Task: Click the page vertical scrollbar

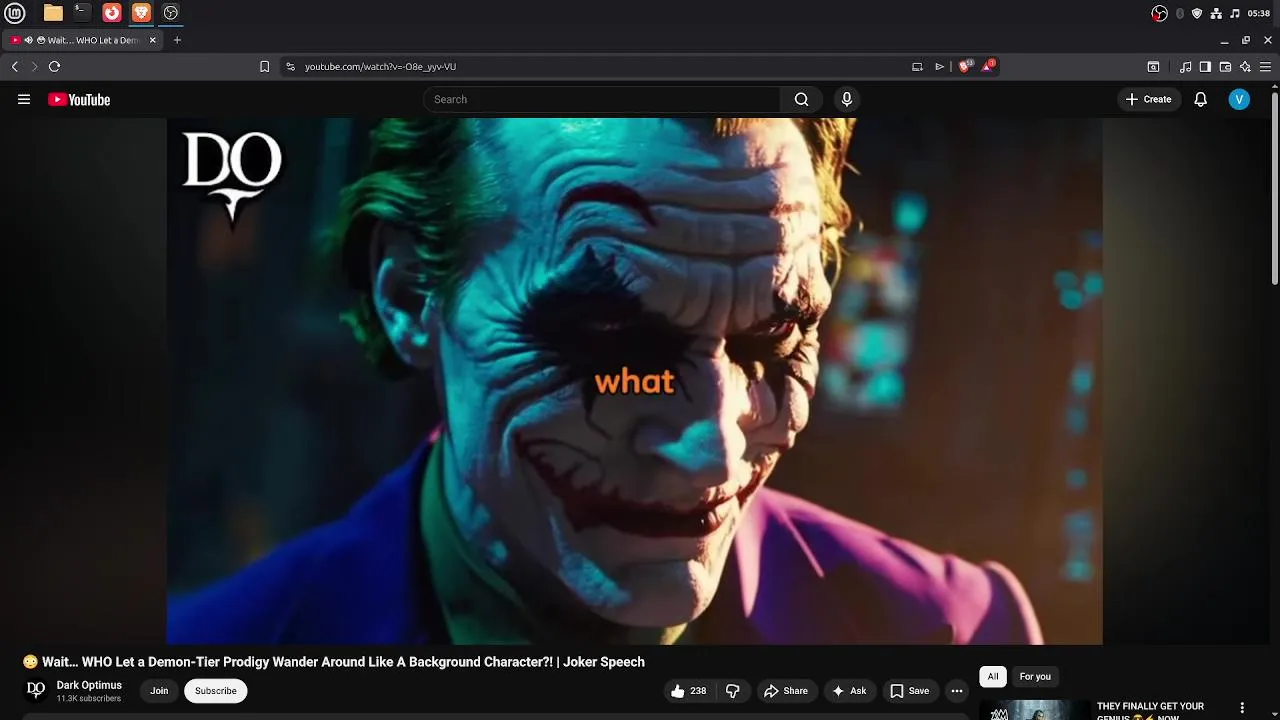Action: coord(1275,187)
